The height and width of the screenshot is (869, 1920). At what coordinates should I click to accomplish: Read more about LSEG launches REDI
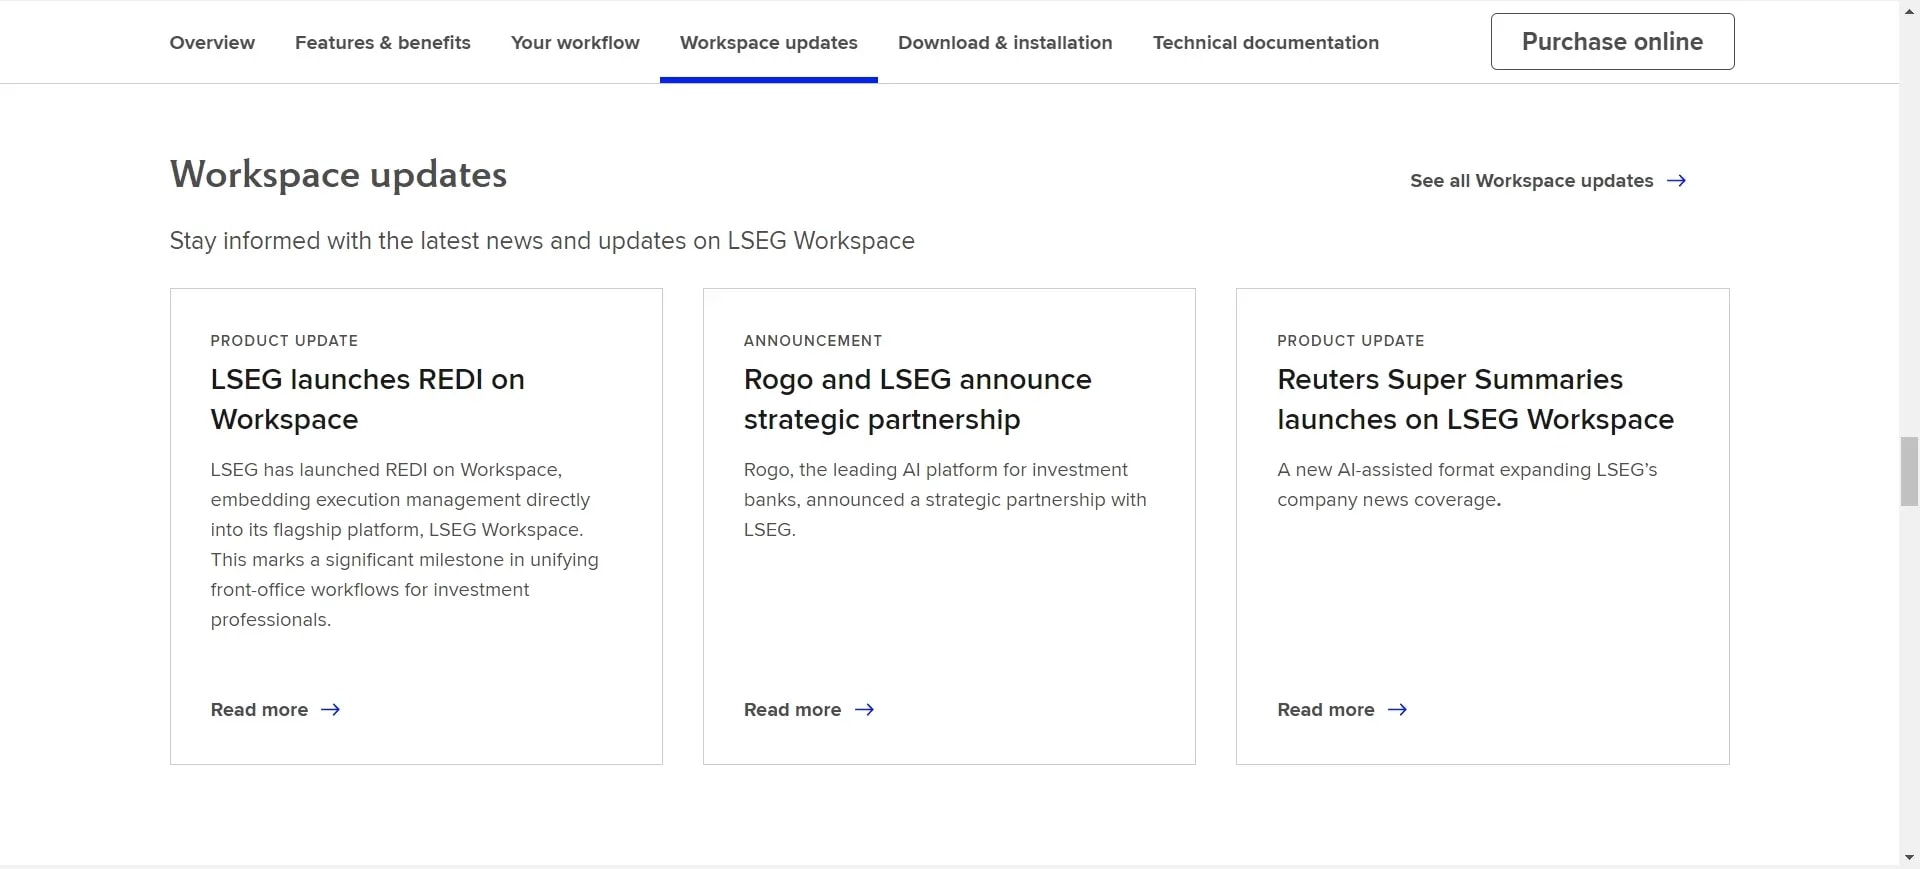pyautogui.click(x=275, y=710)
